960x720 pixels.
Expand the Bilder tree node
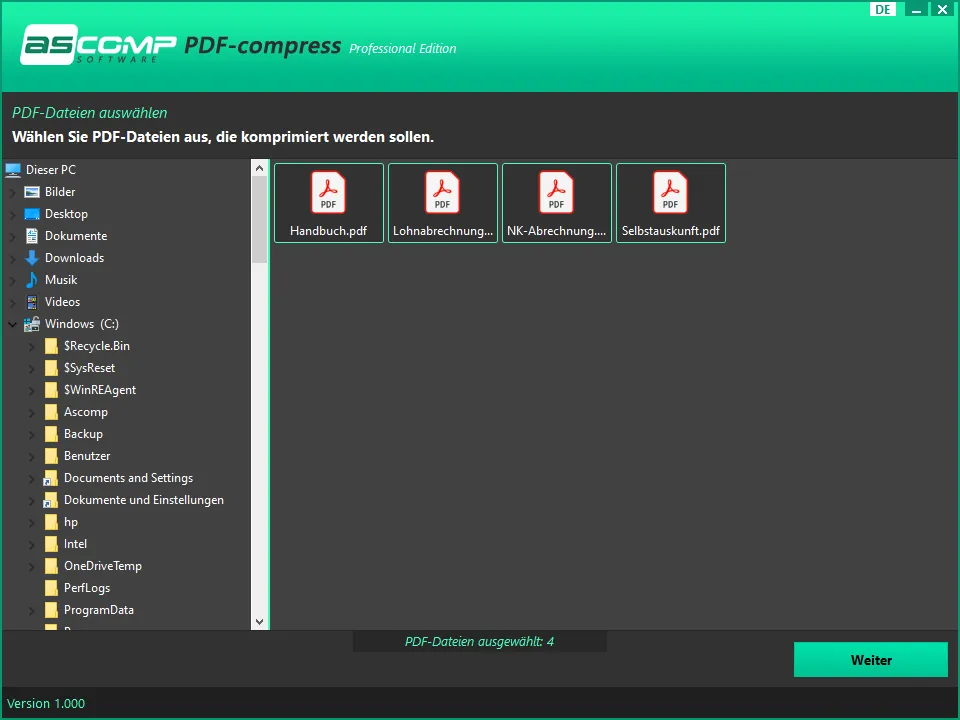[13, 192]
